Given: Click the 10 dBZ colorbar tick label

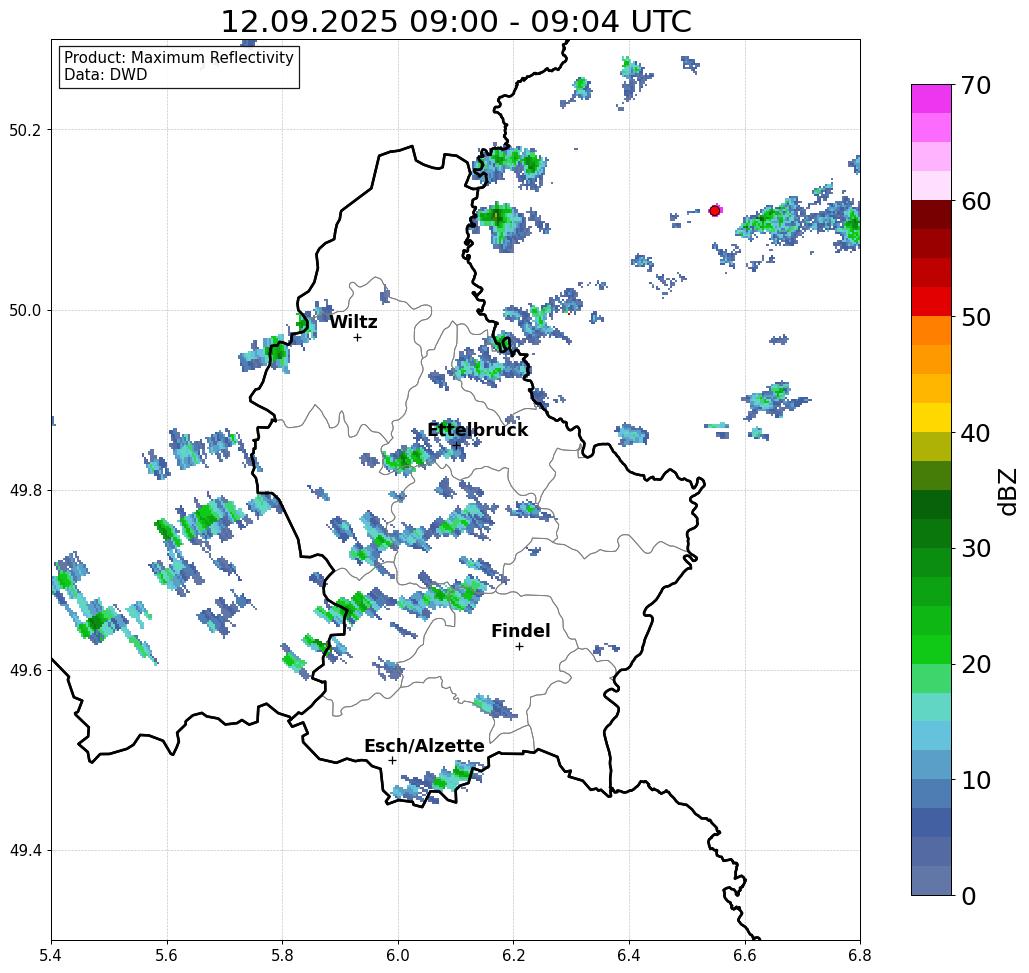Looking at the screenshot, I should coord(975,780).
